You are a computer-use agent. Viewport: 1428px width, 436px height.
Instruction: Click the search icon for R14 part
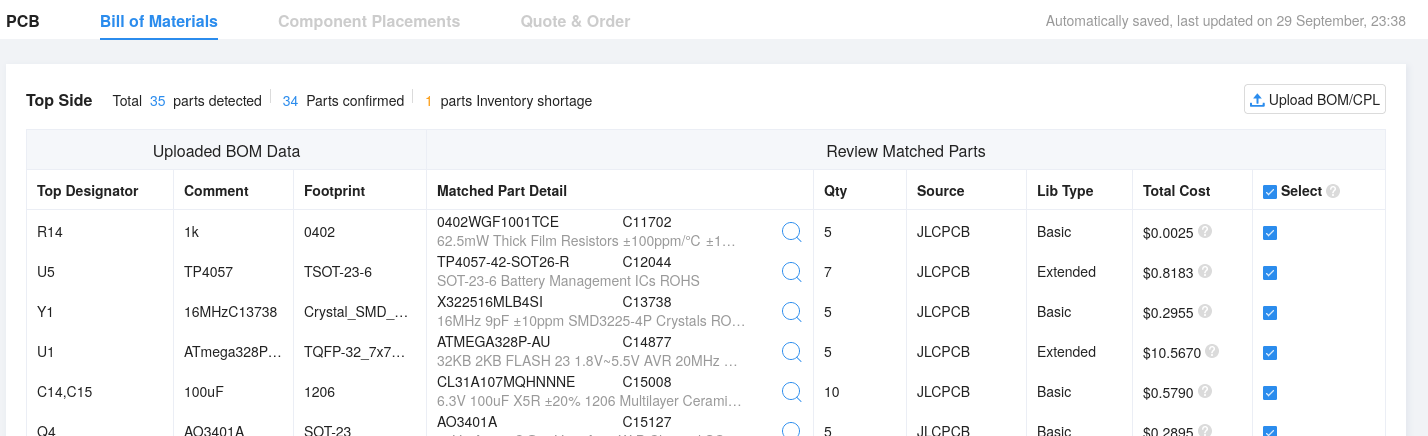coord(791,232)
